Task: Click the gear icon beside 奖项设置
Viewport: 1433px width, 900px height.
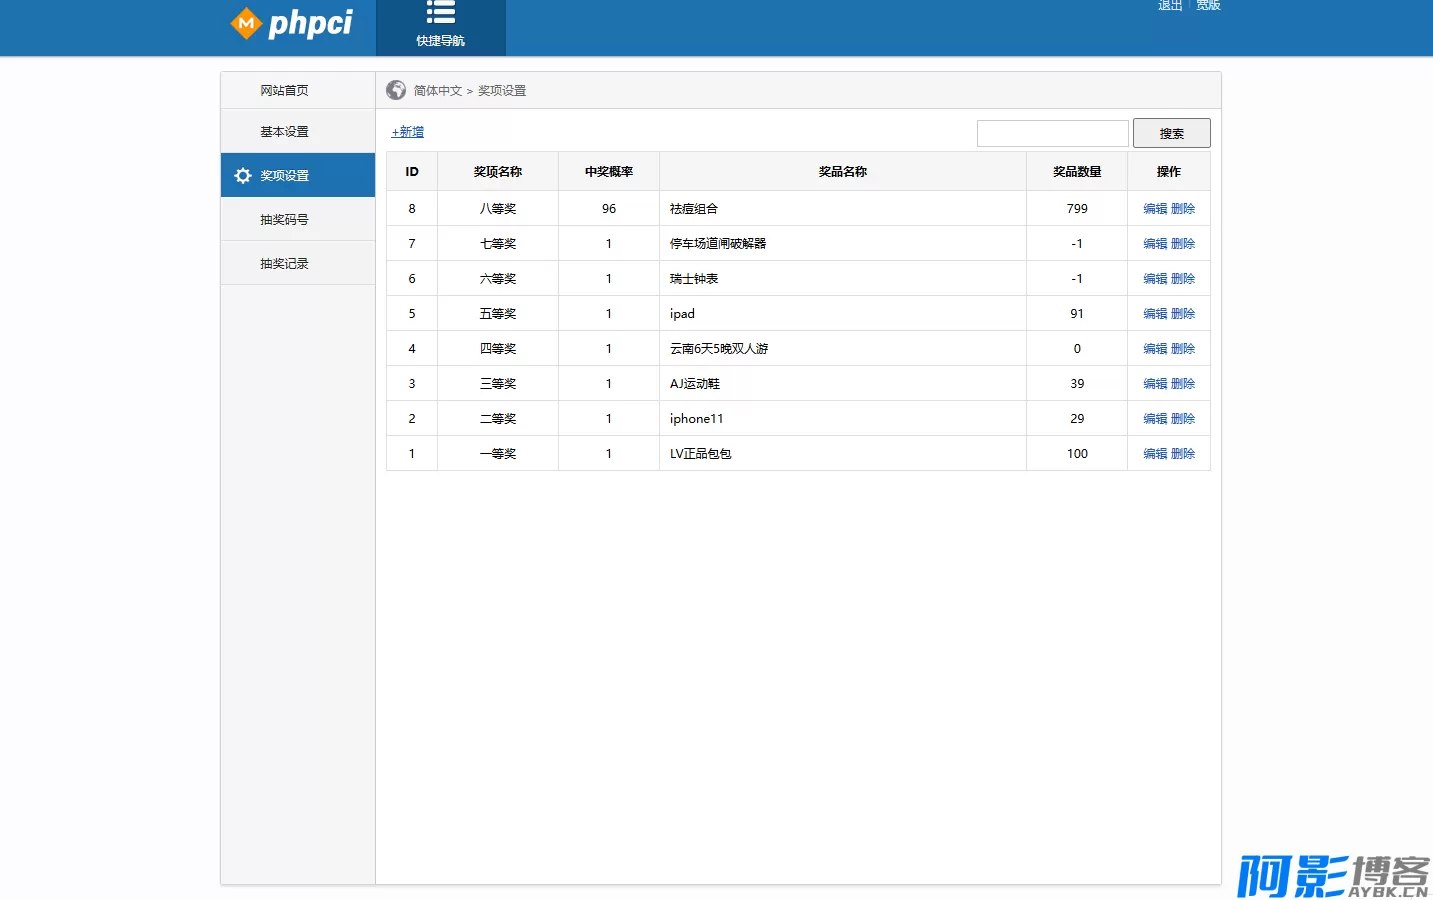Action: [243, 176]
